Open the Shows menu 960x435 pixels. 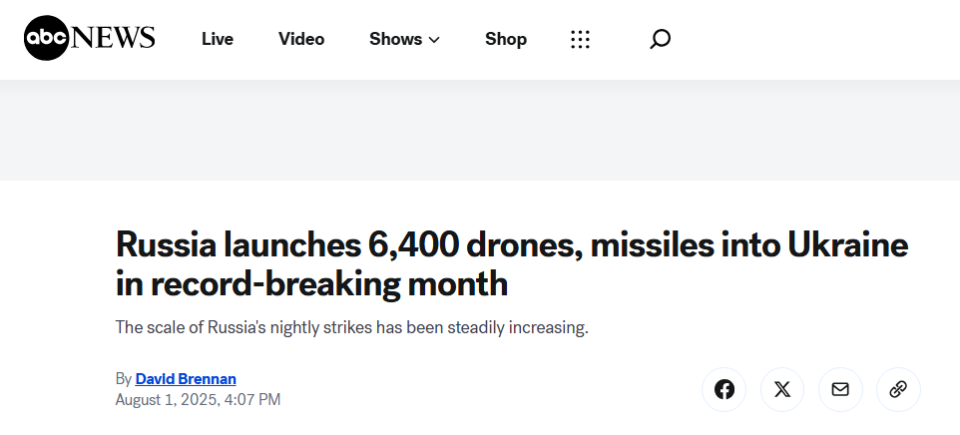point(405,39)
